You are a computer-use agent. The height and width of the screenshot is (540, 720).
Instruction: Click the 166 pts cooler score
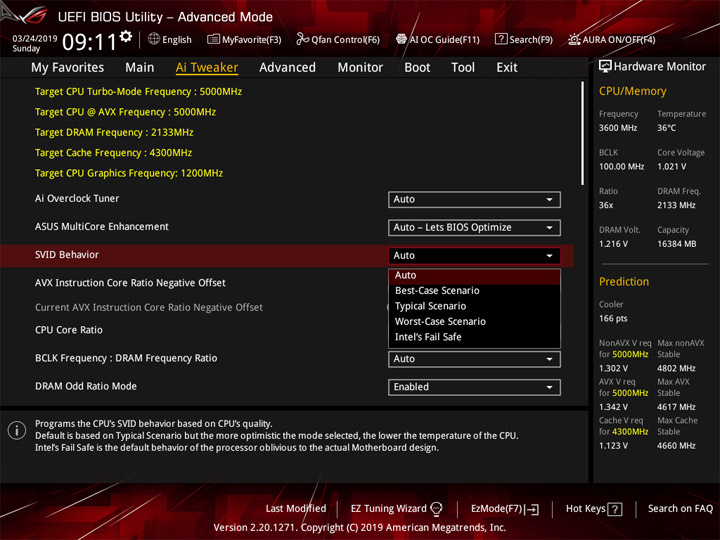pyautogui.click(x=613, y=319)
